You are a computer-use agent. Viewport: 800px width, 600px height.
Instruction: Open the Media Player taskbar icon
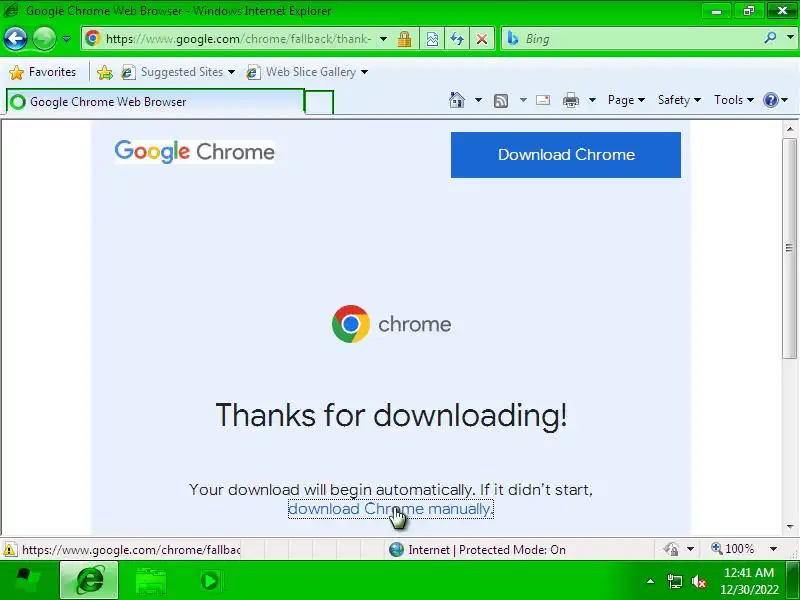pos(209,581)
